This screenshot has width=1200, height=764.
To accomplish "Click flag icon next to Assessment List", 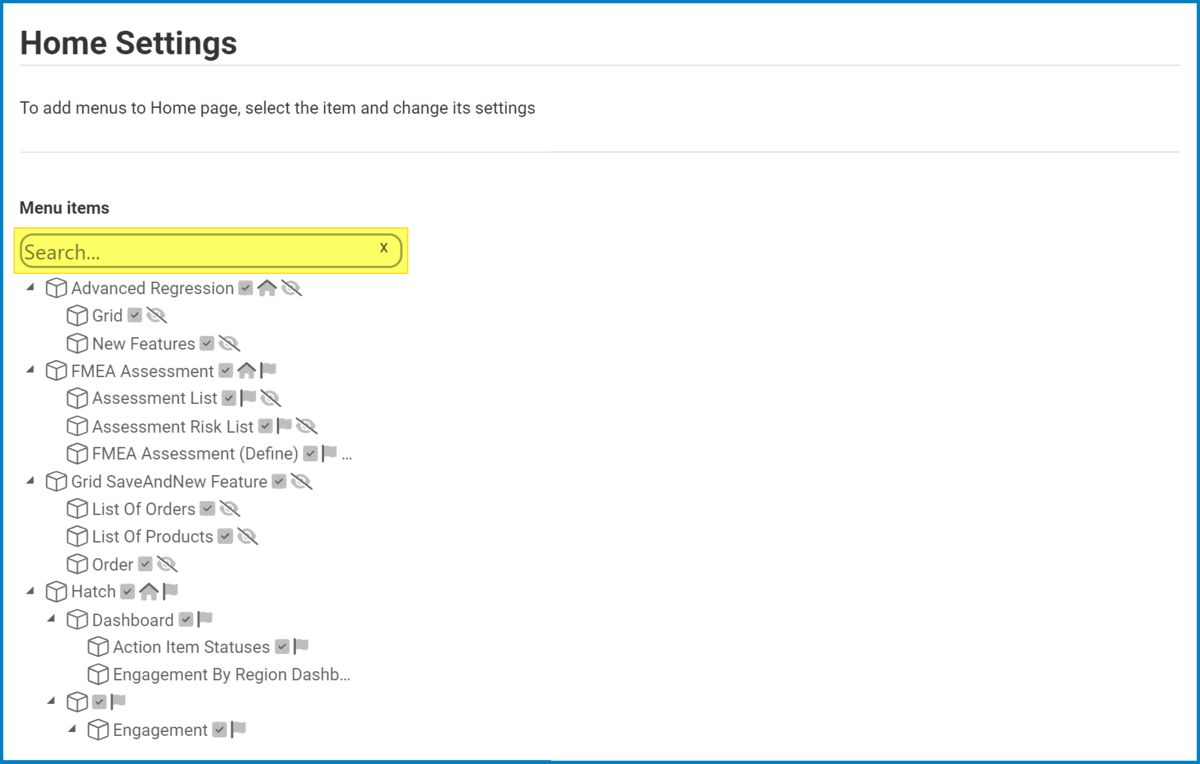I will pyautogui.click(x=249, y=398).
